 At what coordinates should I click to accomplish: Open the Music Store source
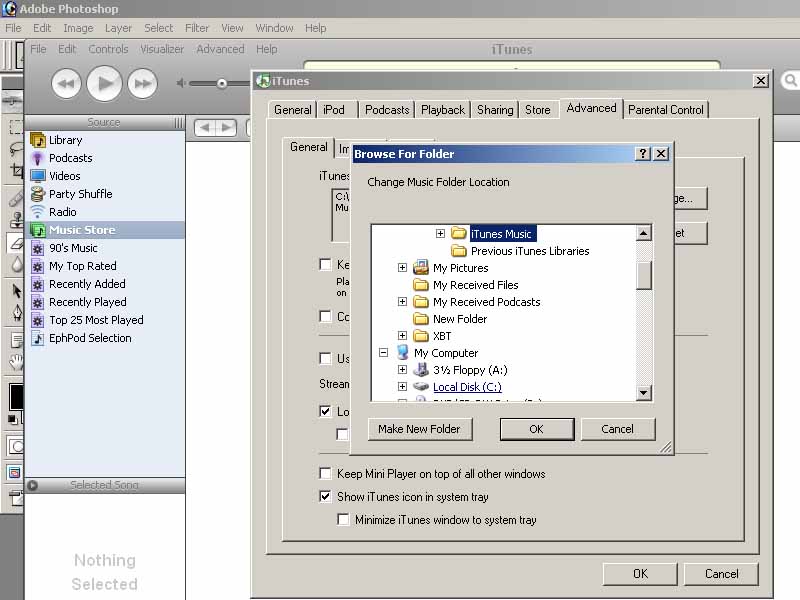pyautogui.click(x=105, y=230)
